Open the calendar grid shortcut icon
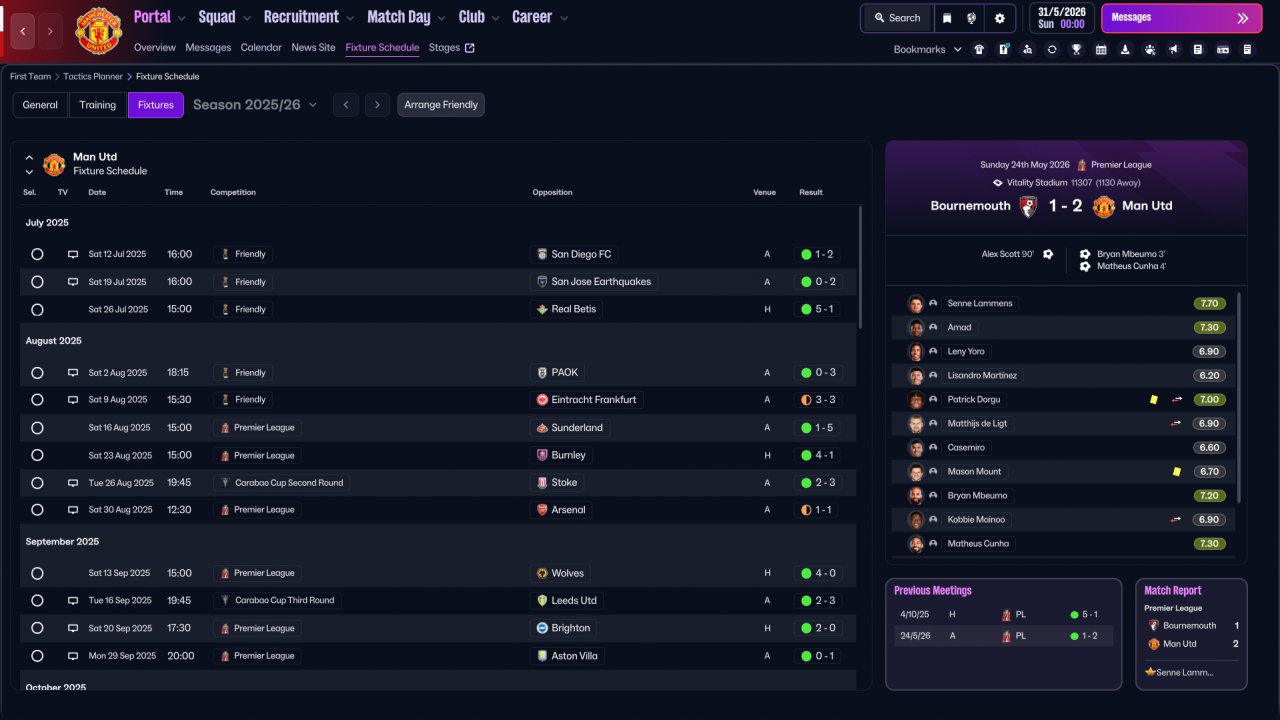This screenshot has width=1280, height=720. 1101,49
